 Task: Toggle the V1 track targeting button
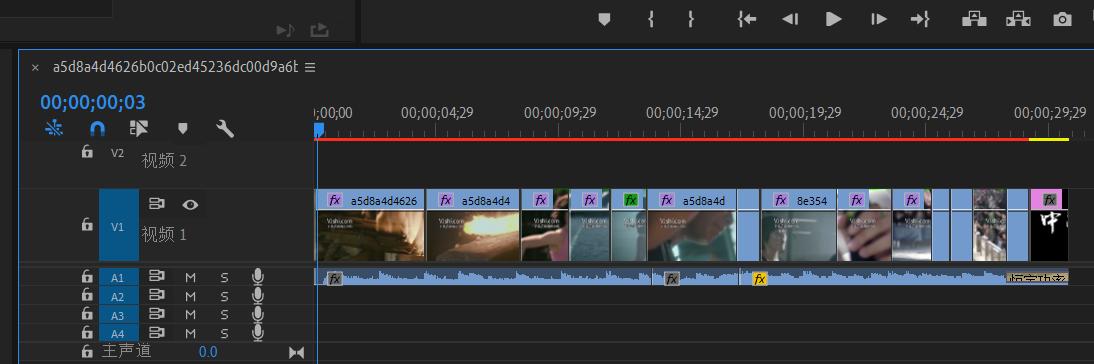(118, 226)
